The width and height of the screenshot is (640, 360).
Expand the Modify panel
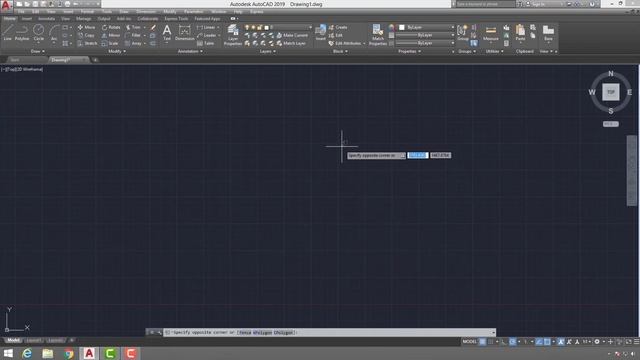[x=117, y=51]
